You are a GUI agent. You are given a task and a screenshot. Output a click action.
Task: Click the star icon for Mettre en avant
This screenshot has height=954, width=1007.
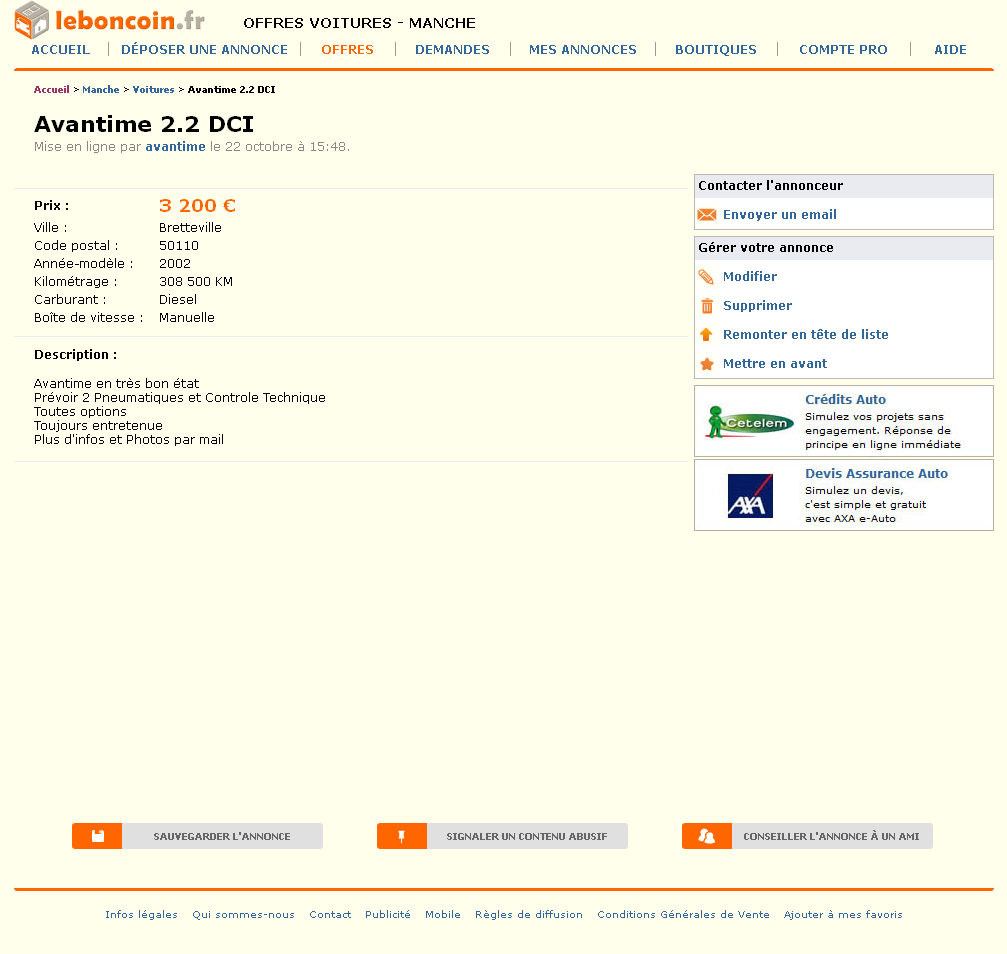(x=707, y=364)
